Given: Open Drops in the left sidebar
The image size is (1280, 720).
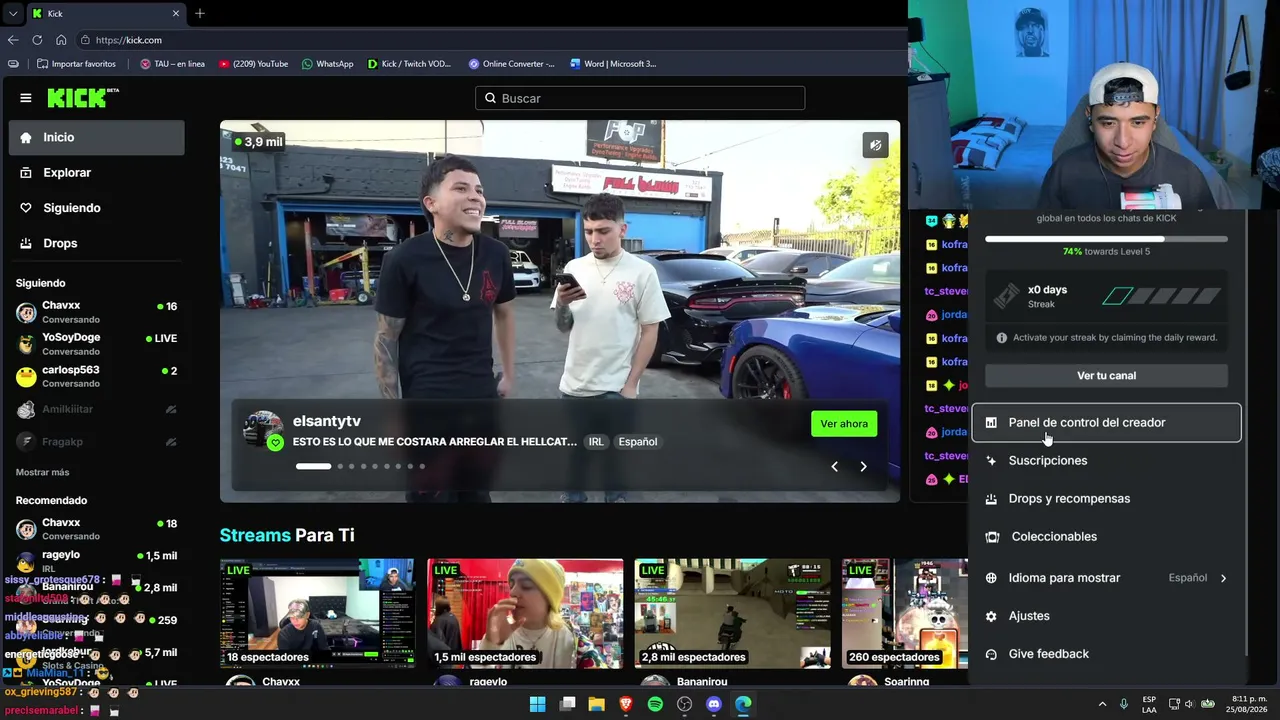Looking at the screenshot, I should [x=97, y=243].
